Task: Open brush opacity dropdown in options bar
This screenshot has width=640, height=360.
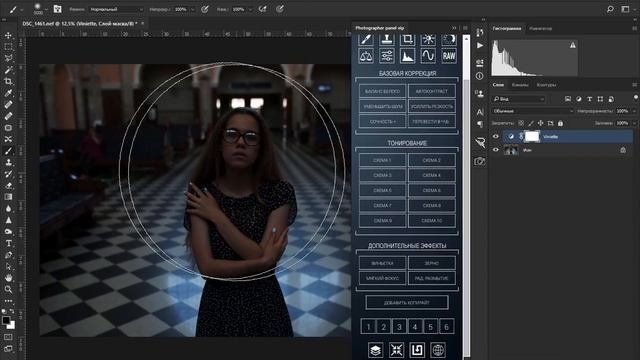Action: click(x=193, y=9)
